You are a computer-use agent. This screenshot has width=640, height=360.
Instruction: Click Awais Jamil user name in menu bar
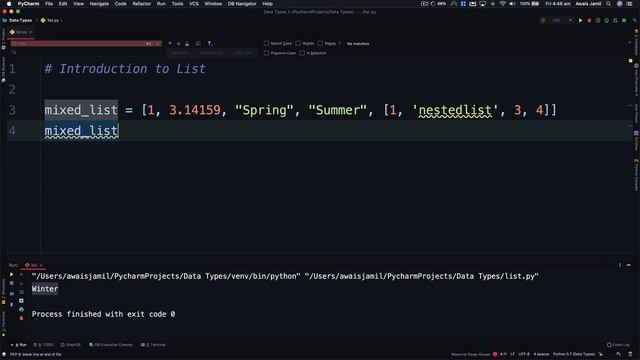(x=588, y=4)
